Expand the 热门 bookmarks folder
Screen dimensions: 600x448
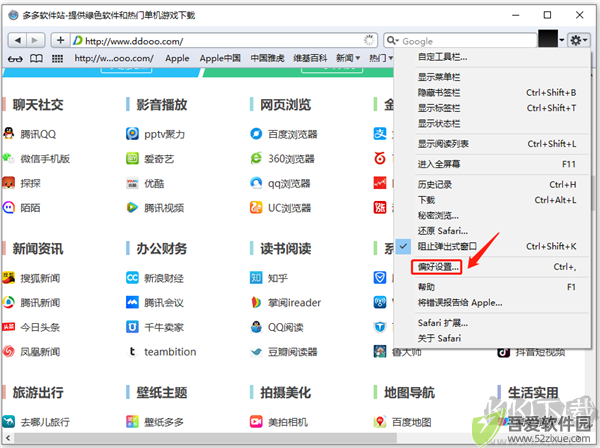coord(381,58)
